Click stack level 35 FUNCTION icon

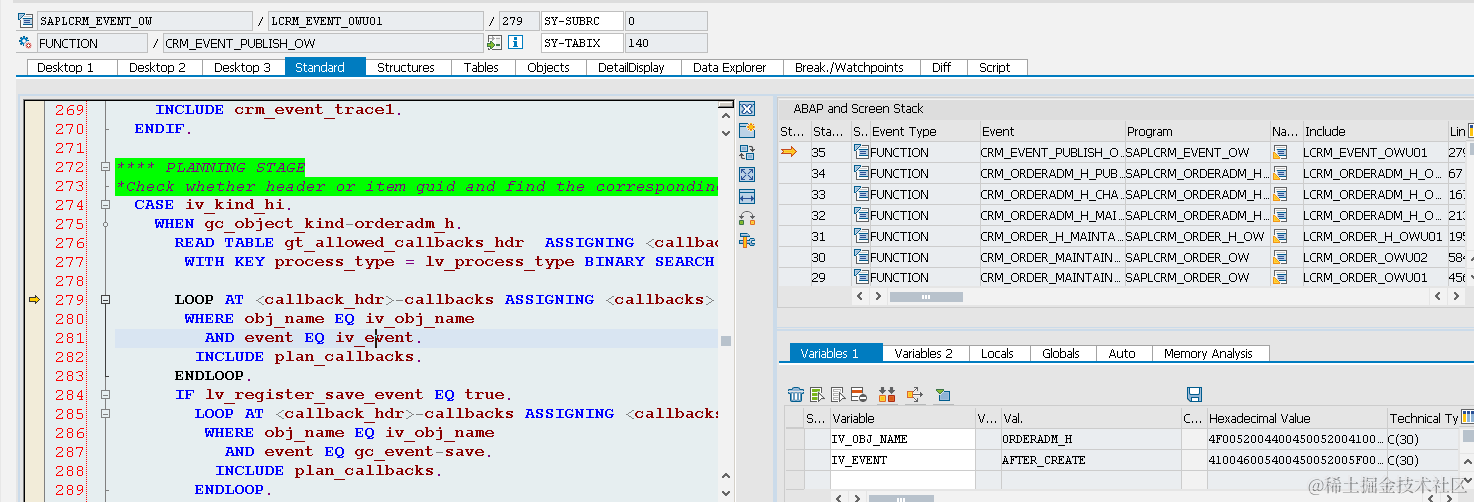pyautogui.click(x=861, y=152)
